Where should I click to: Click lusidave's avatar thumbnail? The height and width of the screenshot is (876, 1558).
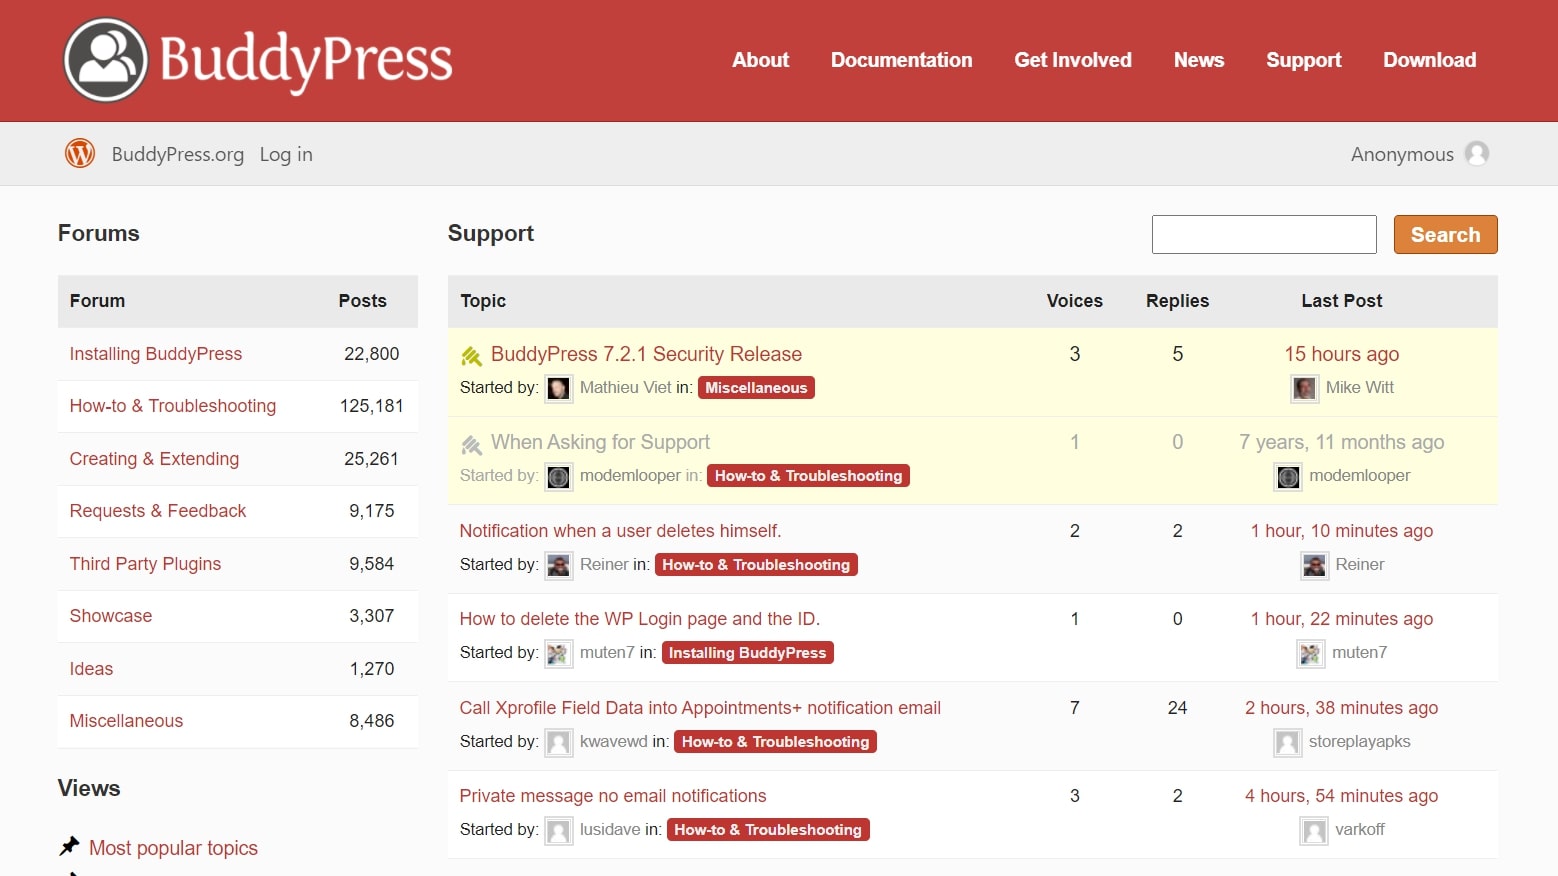click(x=559, y=830)
